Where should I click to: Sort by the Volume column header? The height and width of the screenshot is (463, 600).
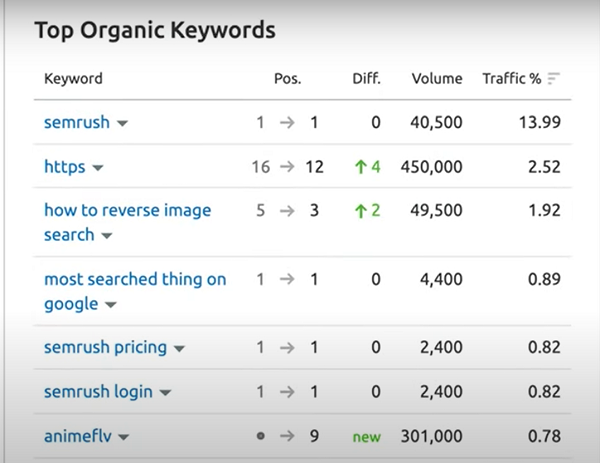point(437,78)
